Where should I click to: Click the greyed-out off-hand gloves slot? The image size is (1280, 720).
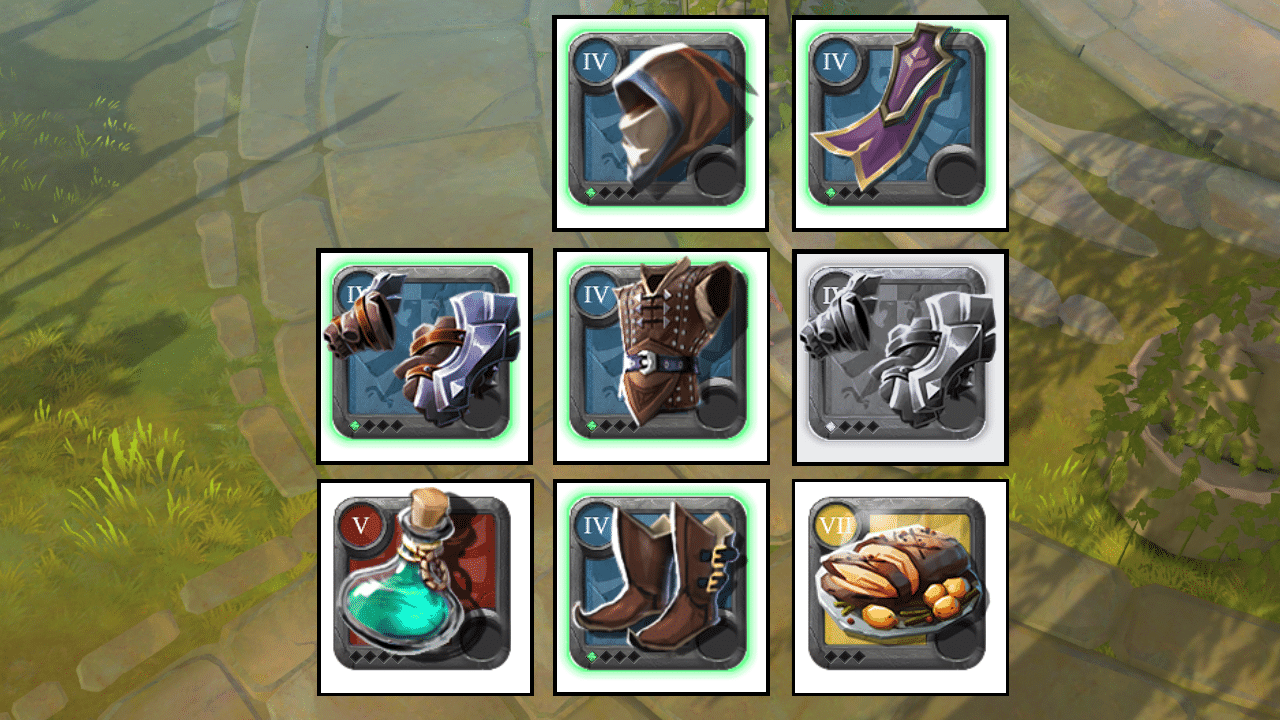coord(900,357)
